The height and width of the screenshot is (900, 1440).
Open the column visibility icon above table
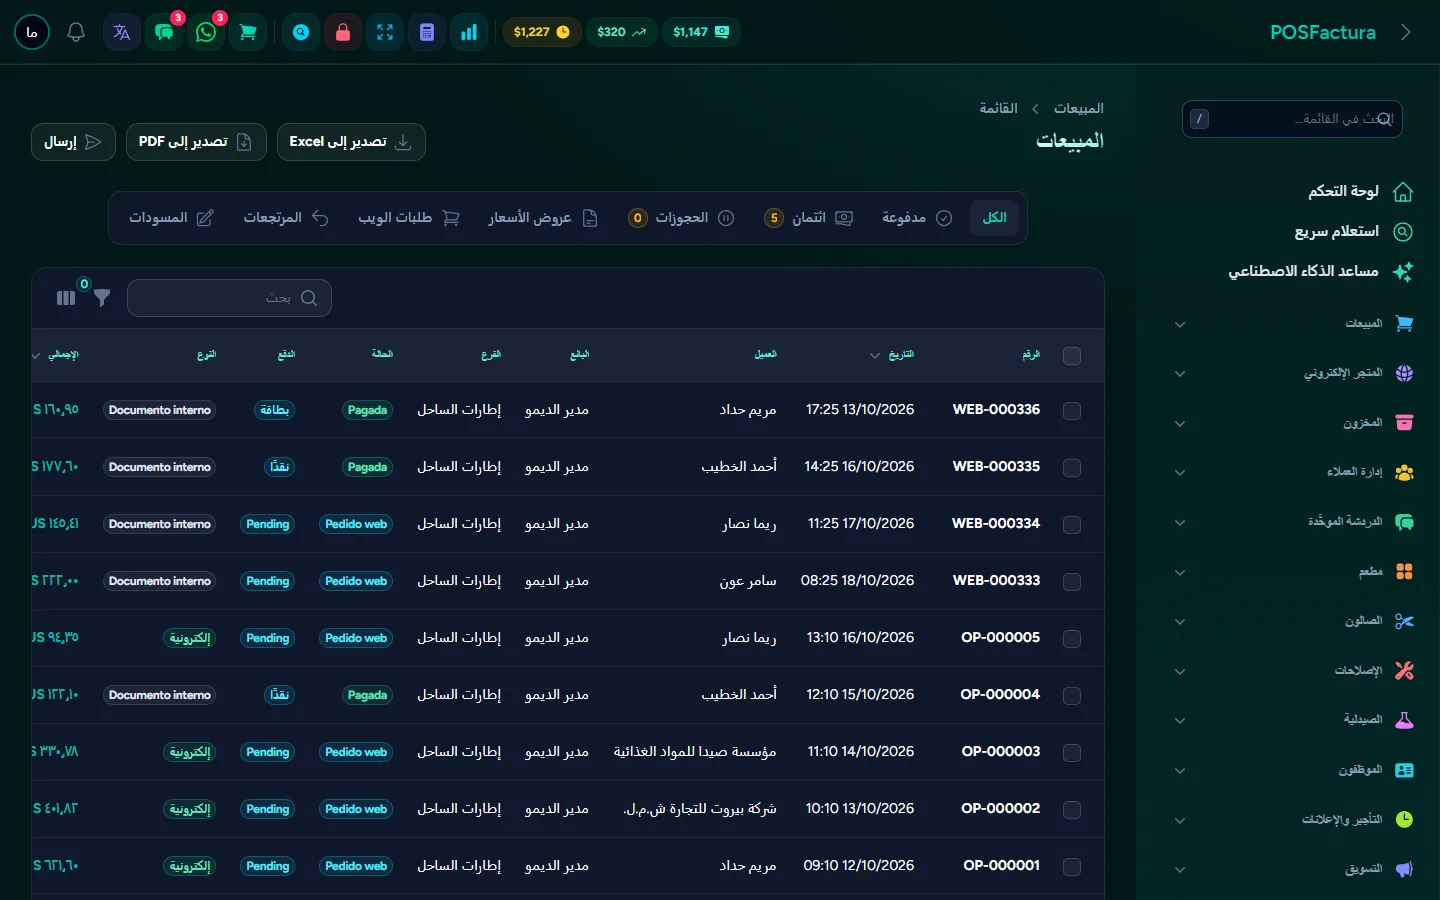[66, 298]
